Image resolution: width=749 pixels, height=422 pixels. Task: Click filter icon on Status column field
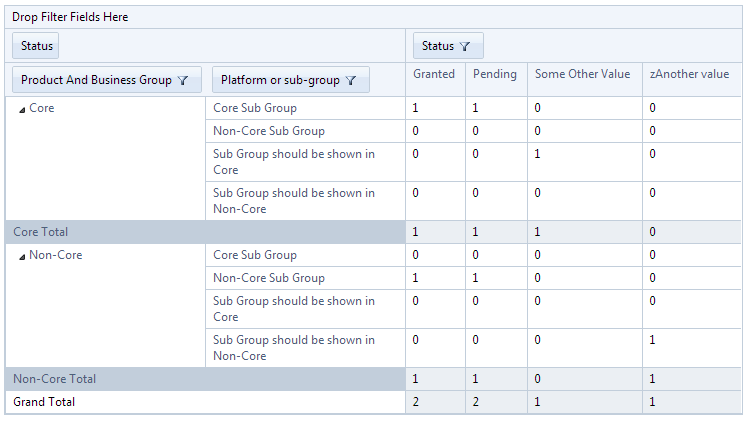click(466, 46)
